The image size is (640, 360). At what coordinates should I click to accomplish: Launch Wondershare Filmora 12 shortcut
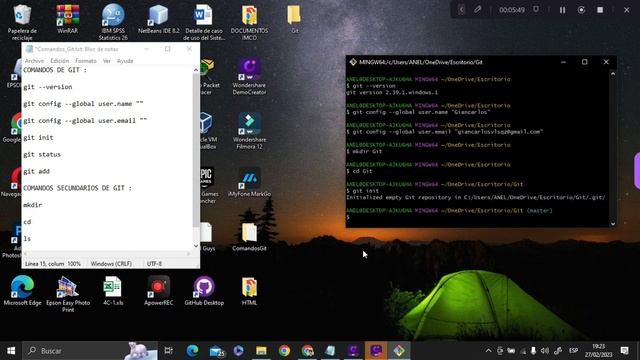(249, 131)
